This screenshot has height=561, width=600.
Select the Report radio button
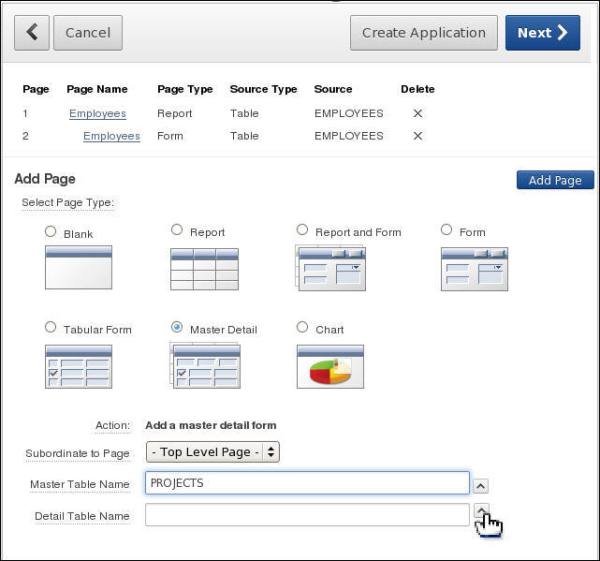[177, 230]
